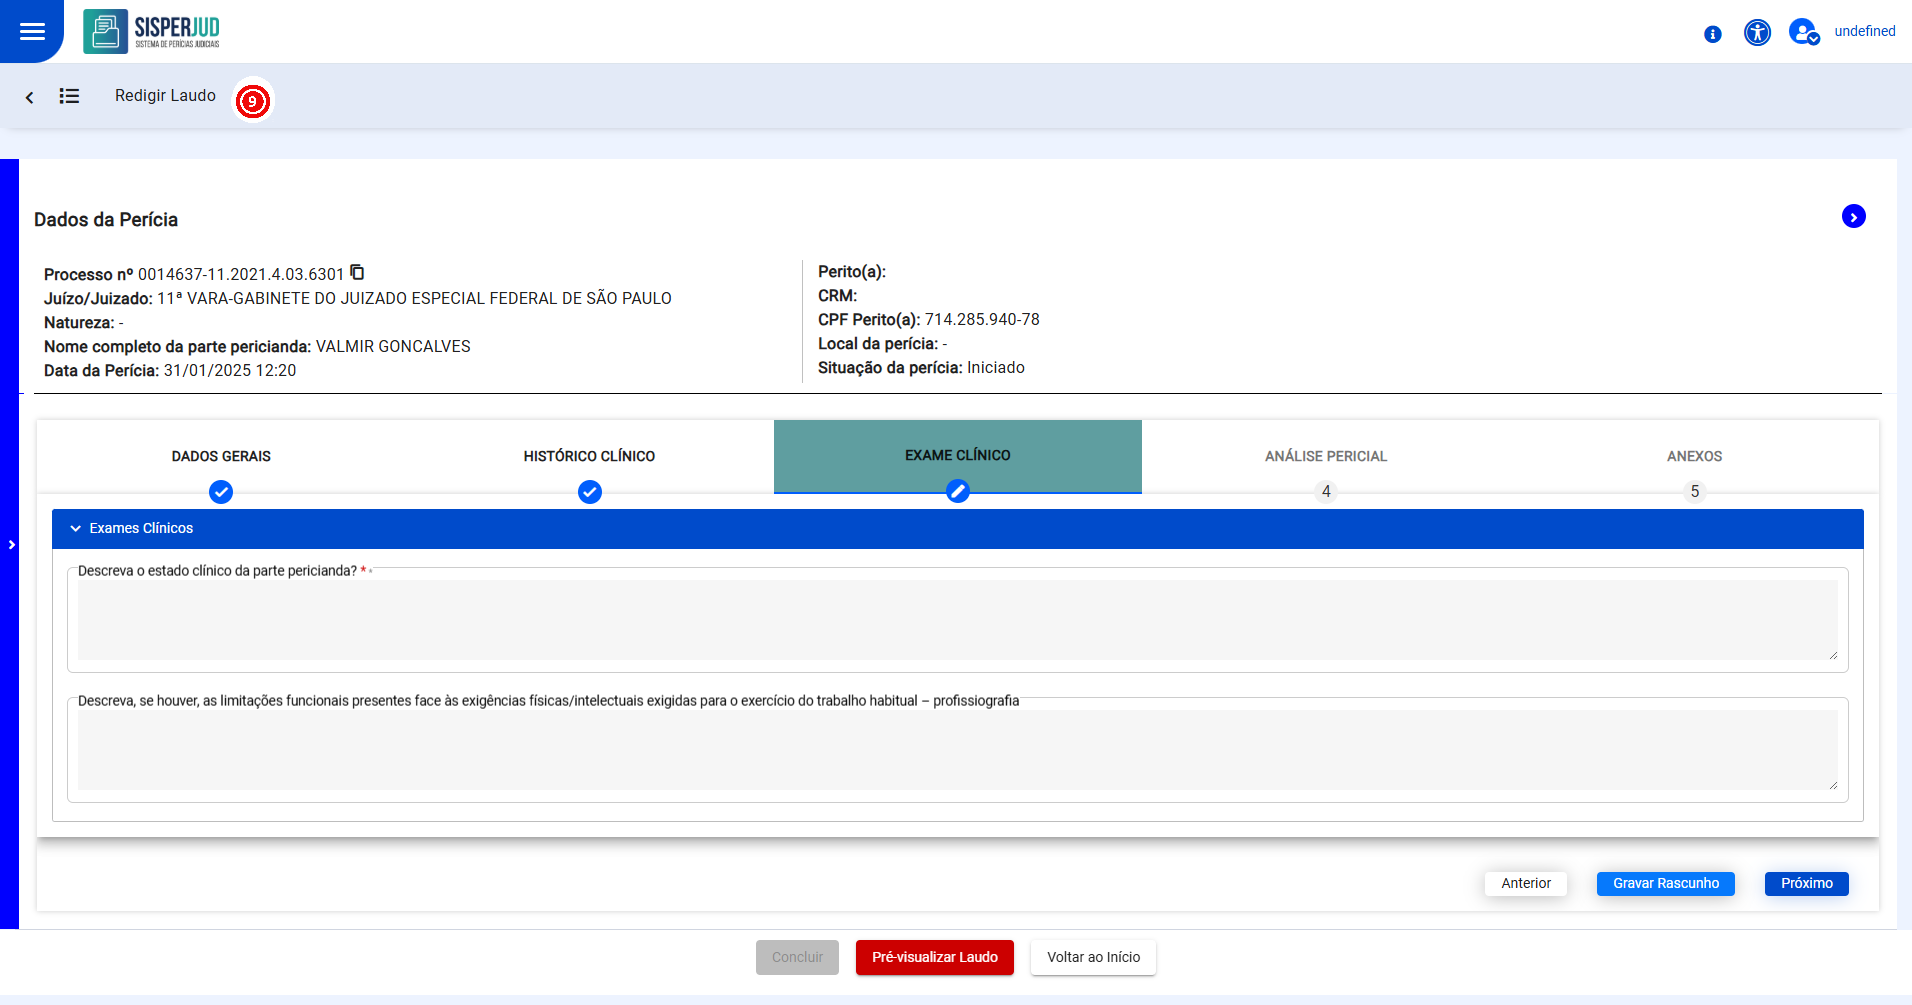The image size is (1912, 1005).
Task: Click the Dados Gerais completed check icon
Action: [221, 492]
